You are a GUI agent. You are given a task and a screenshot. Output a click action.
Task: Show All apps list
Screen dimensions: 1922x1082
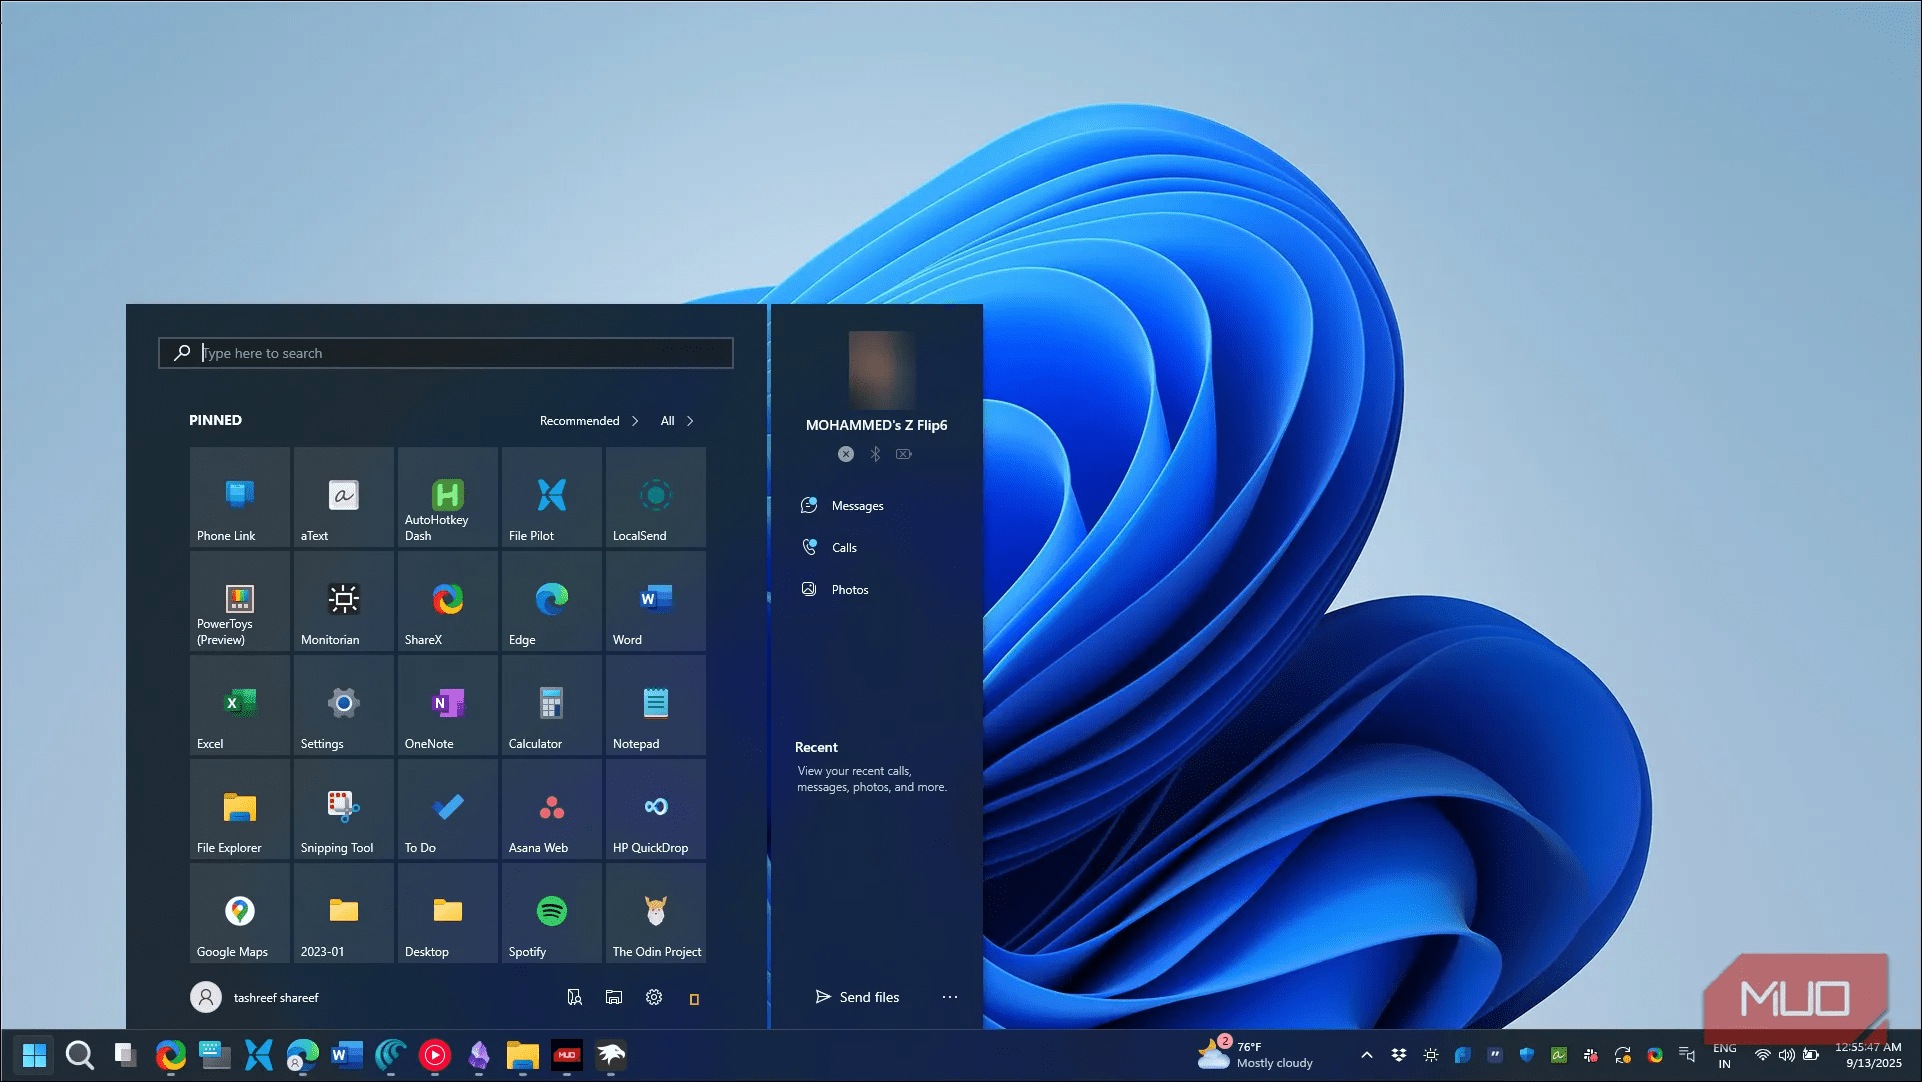click(677, 421)
